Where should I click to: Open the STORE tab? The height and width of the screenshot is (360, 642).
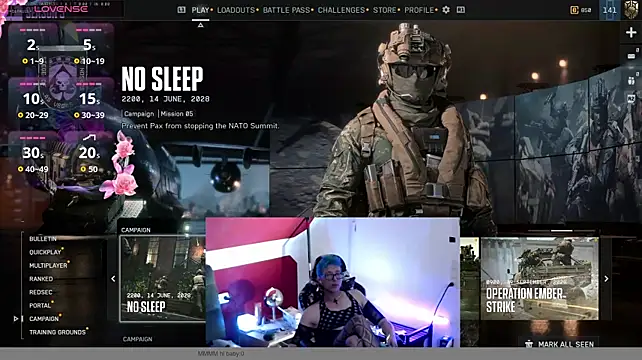point(384,10)
